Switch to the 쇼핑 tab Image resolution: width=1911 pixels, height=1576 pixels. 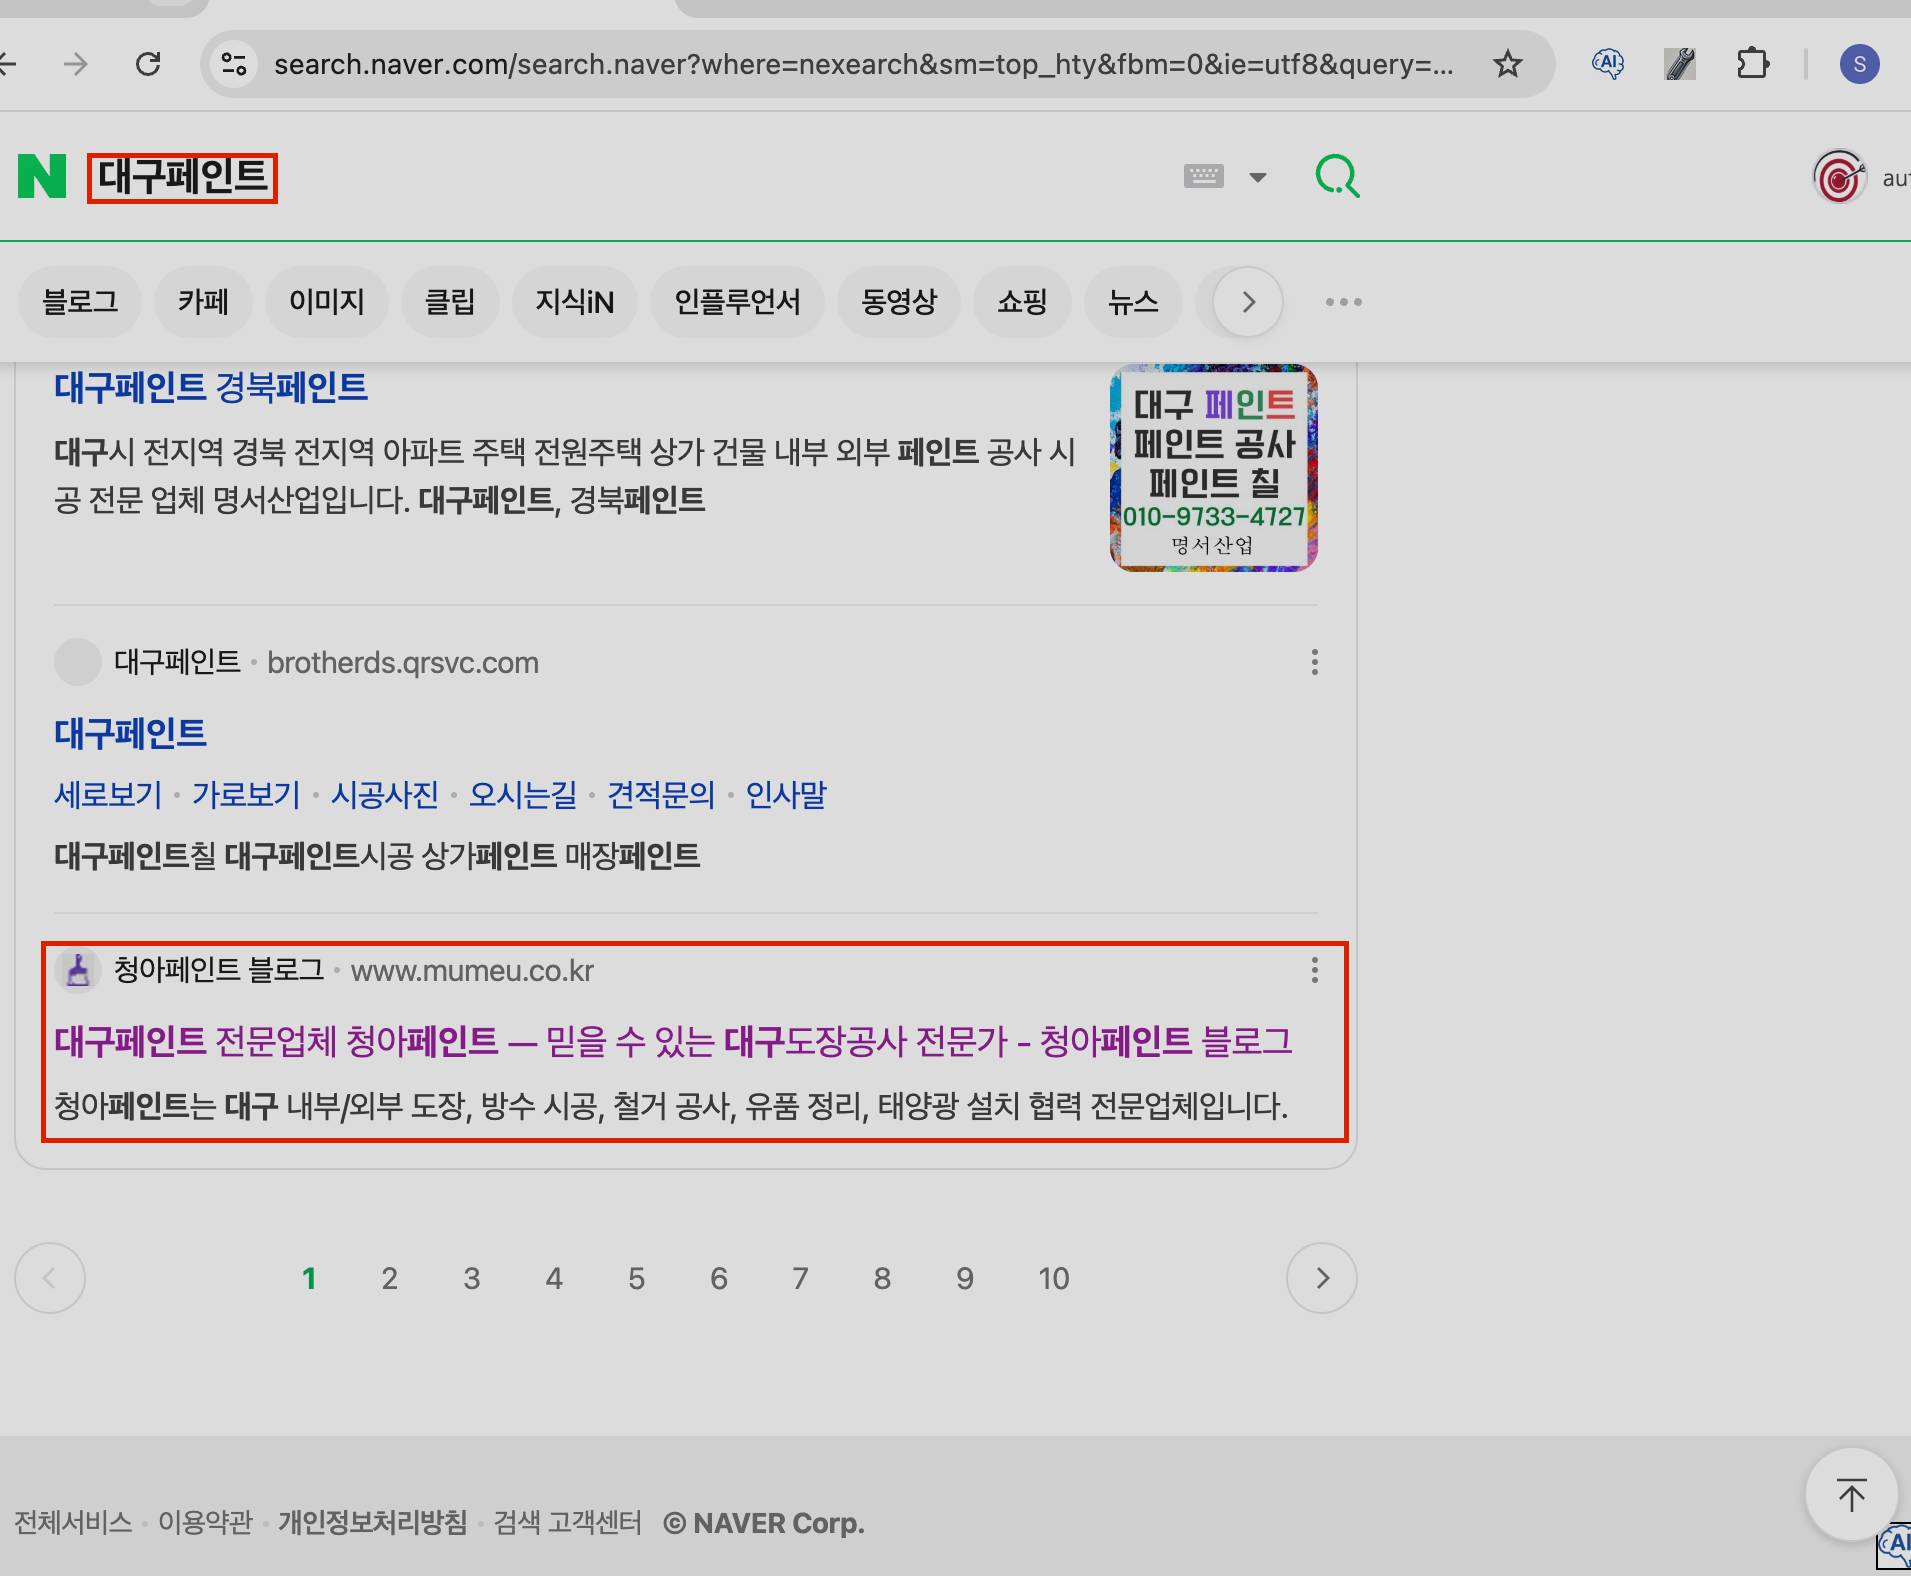click(x=1022, y=302)
